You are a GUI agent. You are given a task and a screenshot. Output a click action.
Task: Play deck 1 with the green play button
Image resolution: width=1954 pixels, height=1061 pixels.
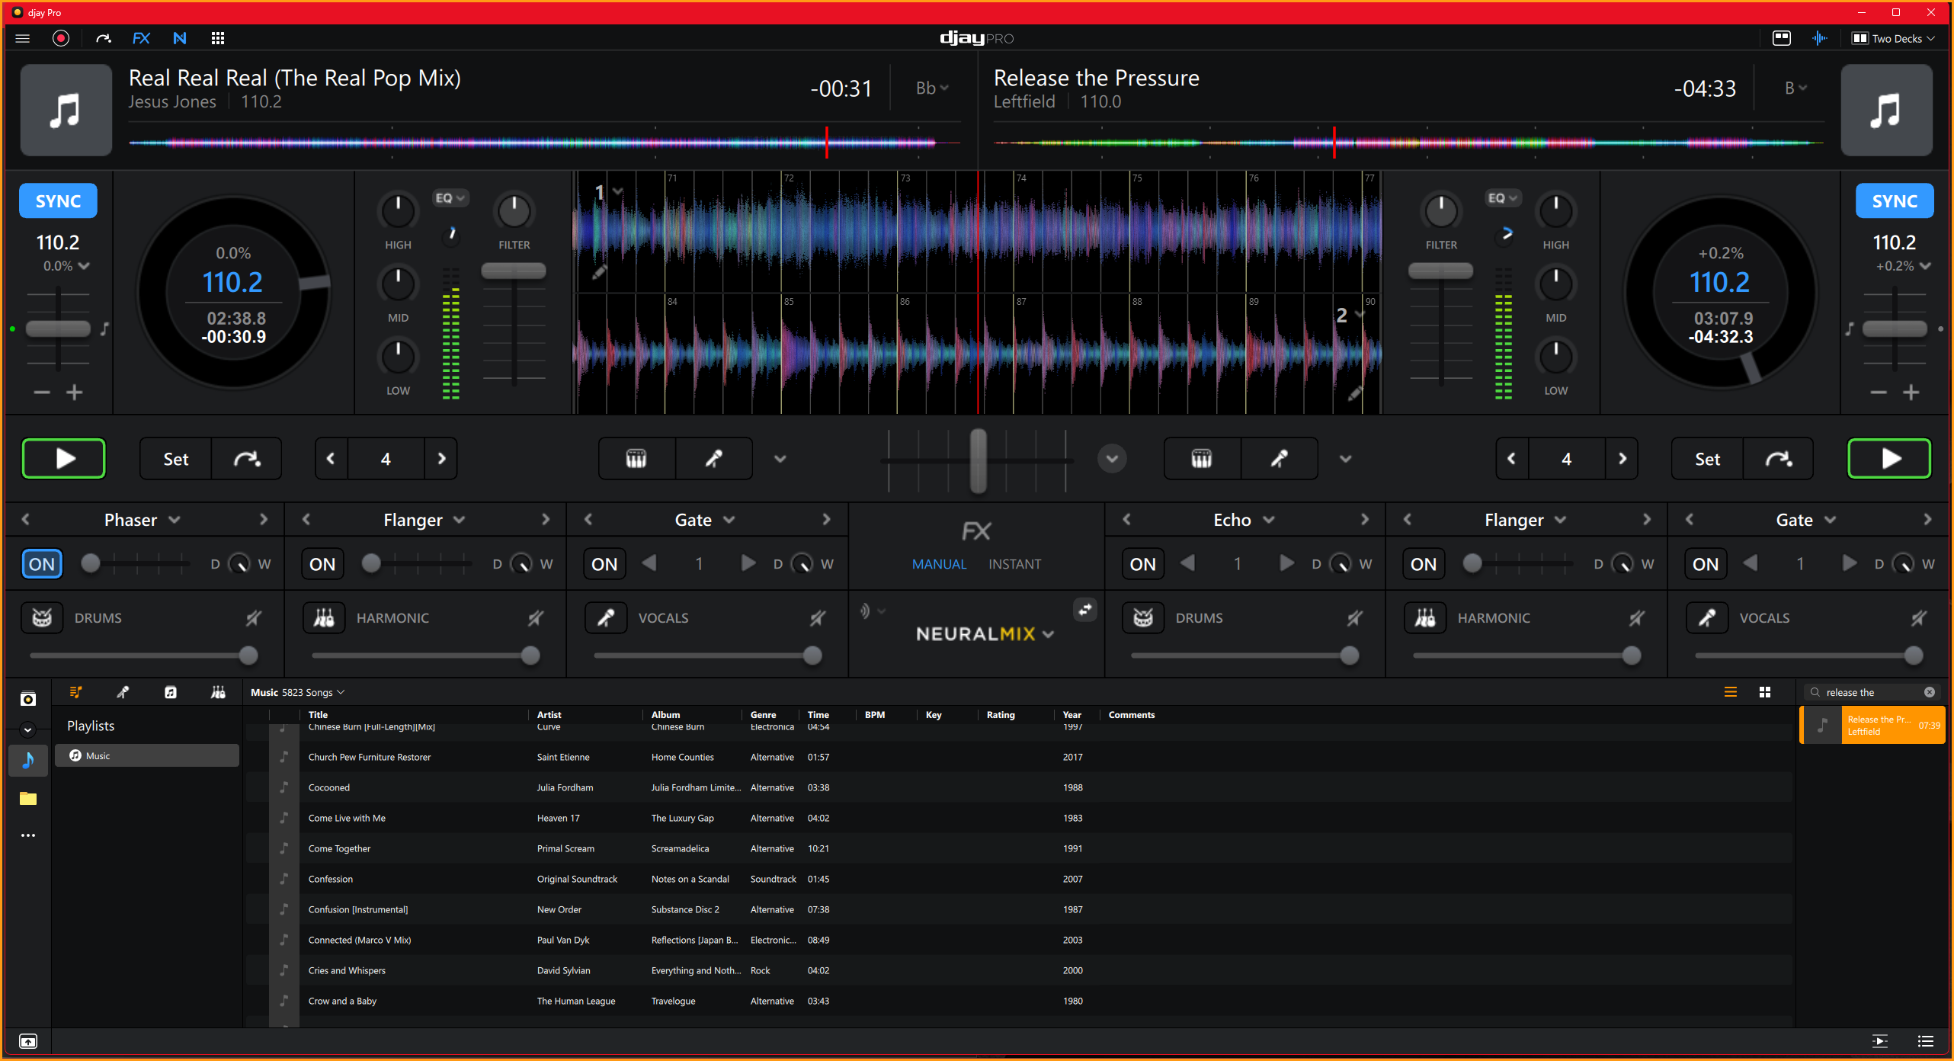coord(64,459)
